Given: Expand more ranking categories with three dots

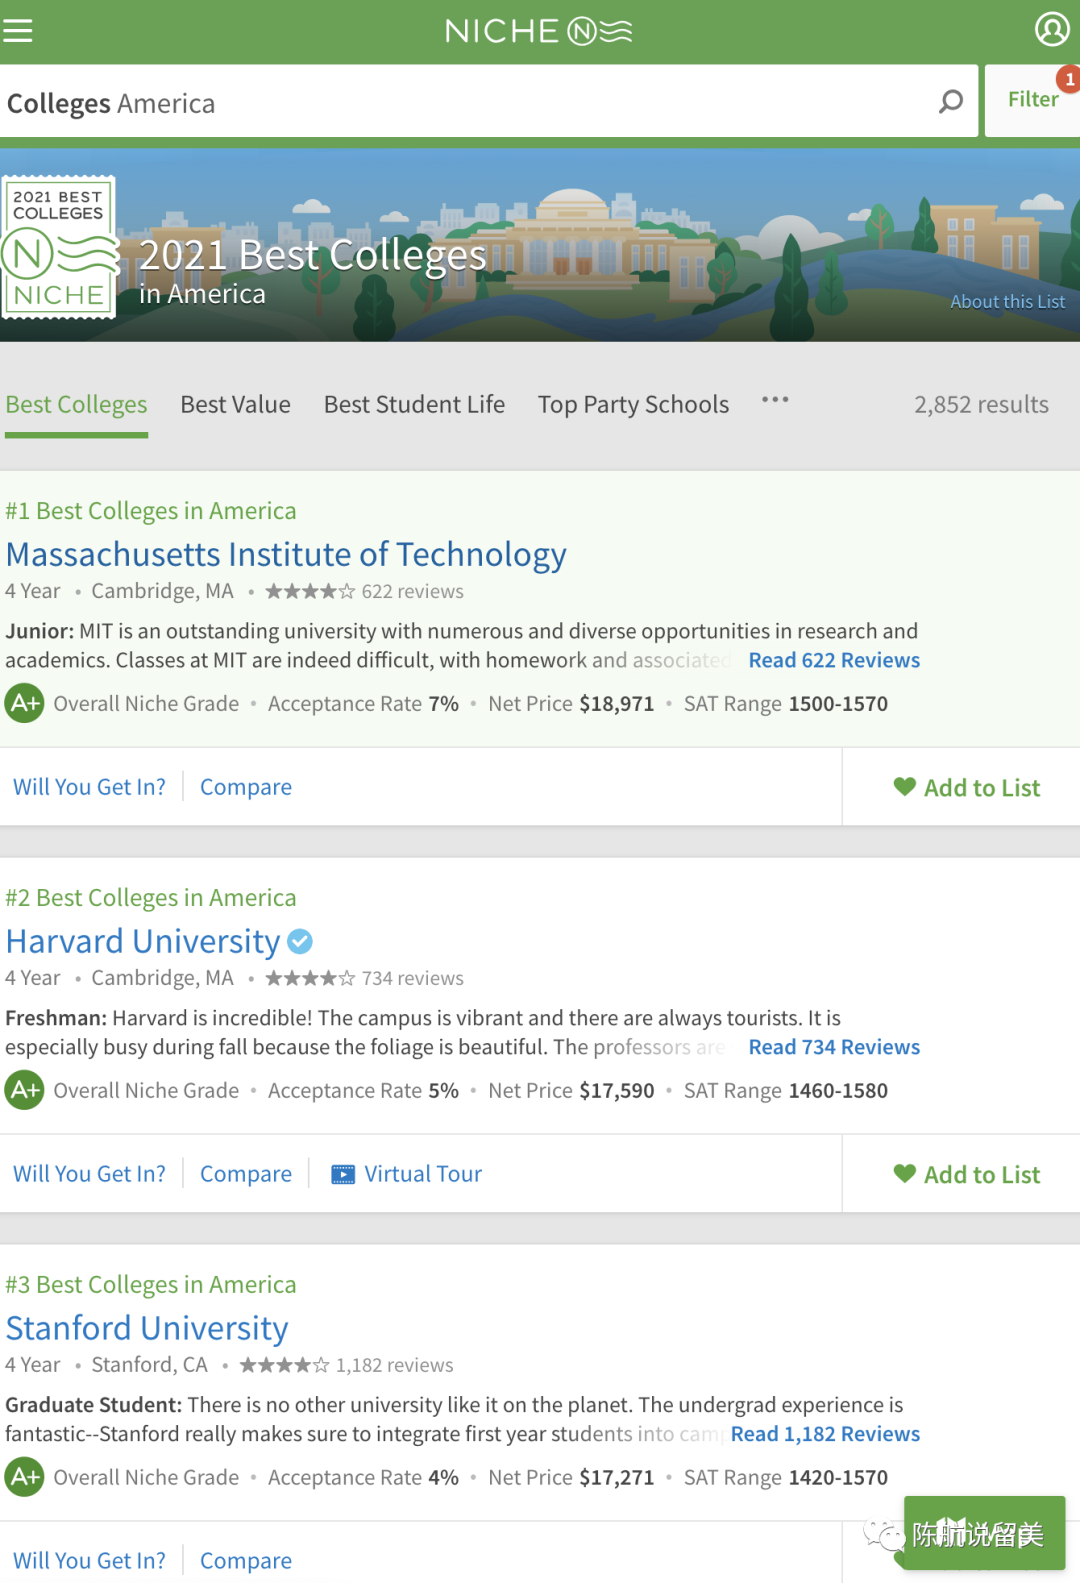Looking at the screenshot, I should click(x=774, y=400).
